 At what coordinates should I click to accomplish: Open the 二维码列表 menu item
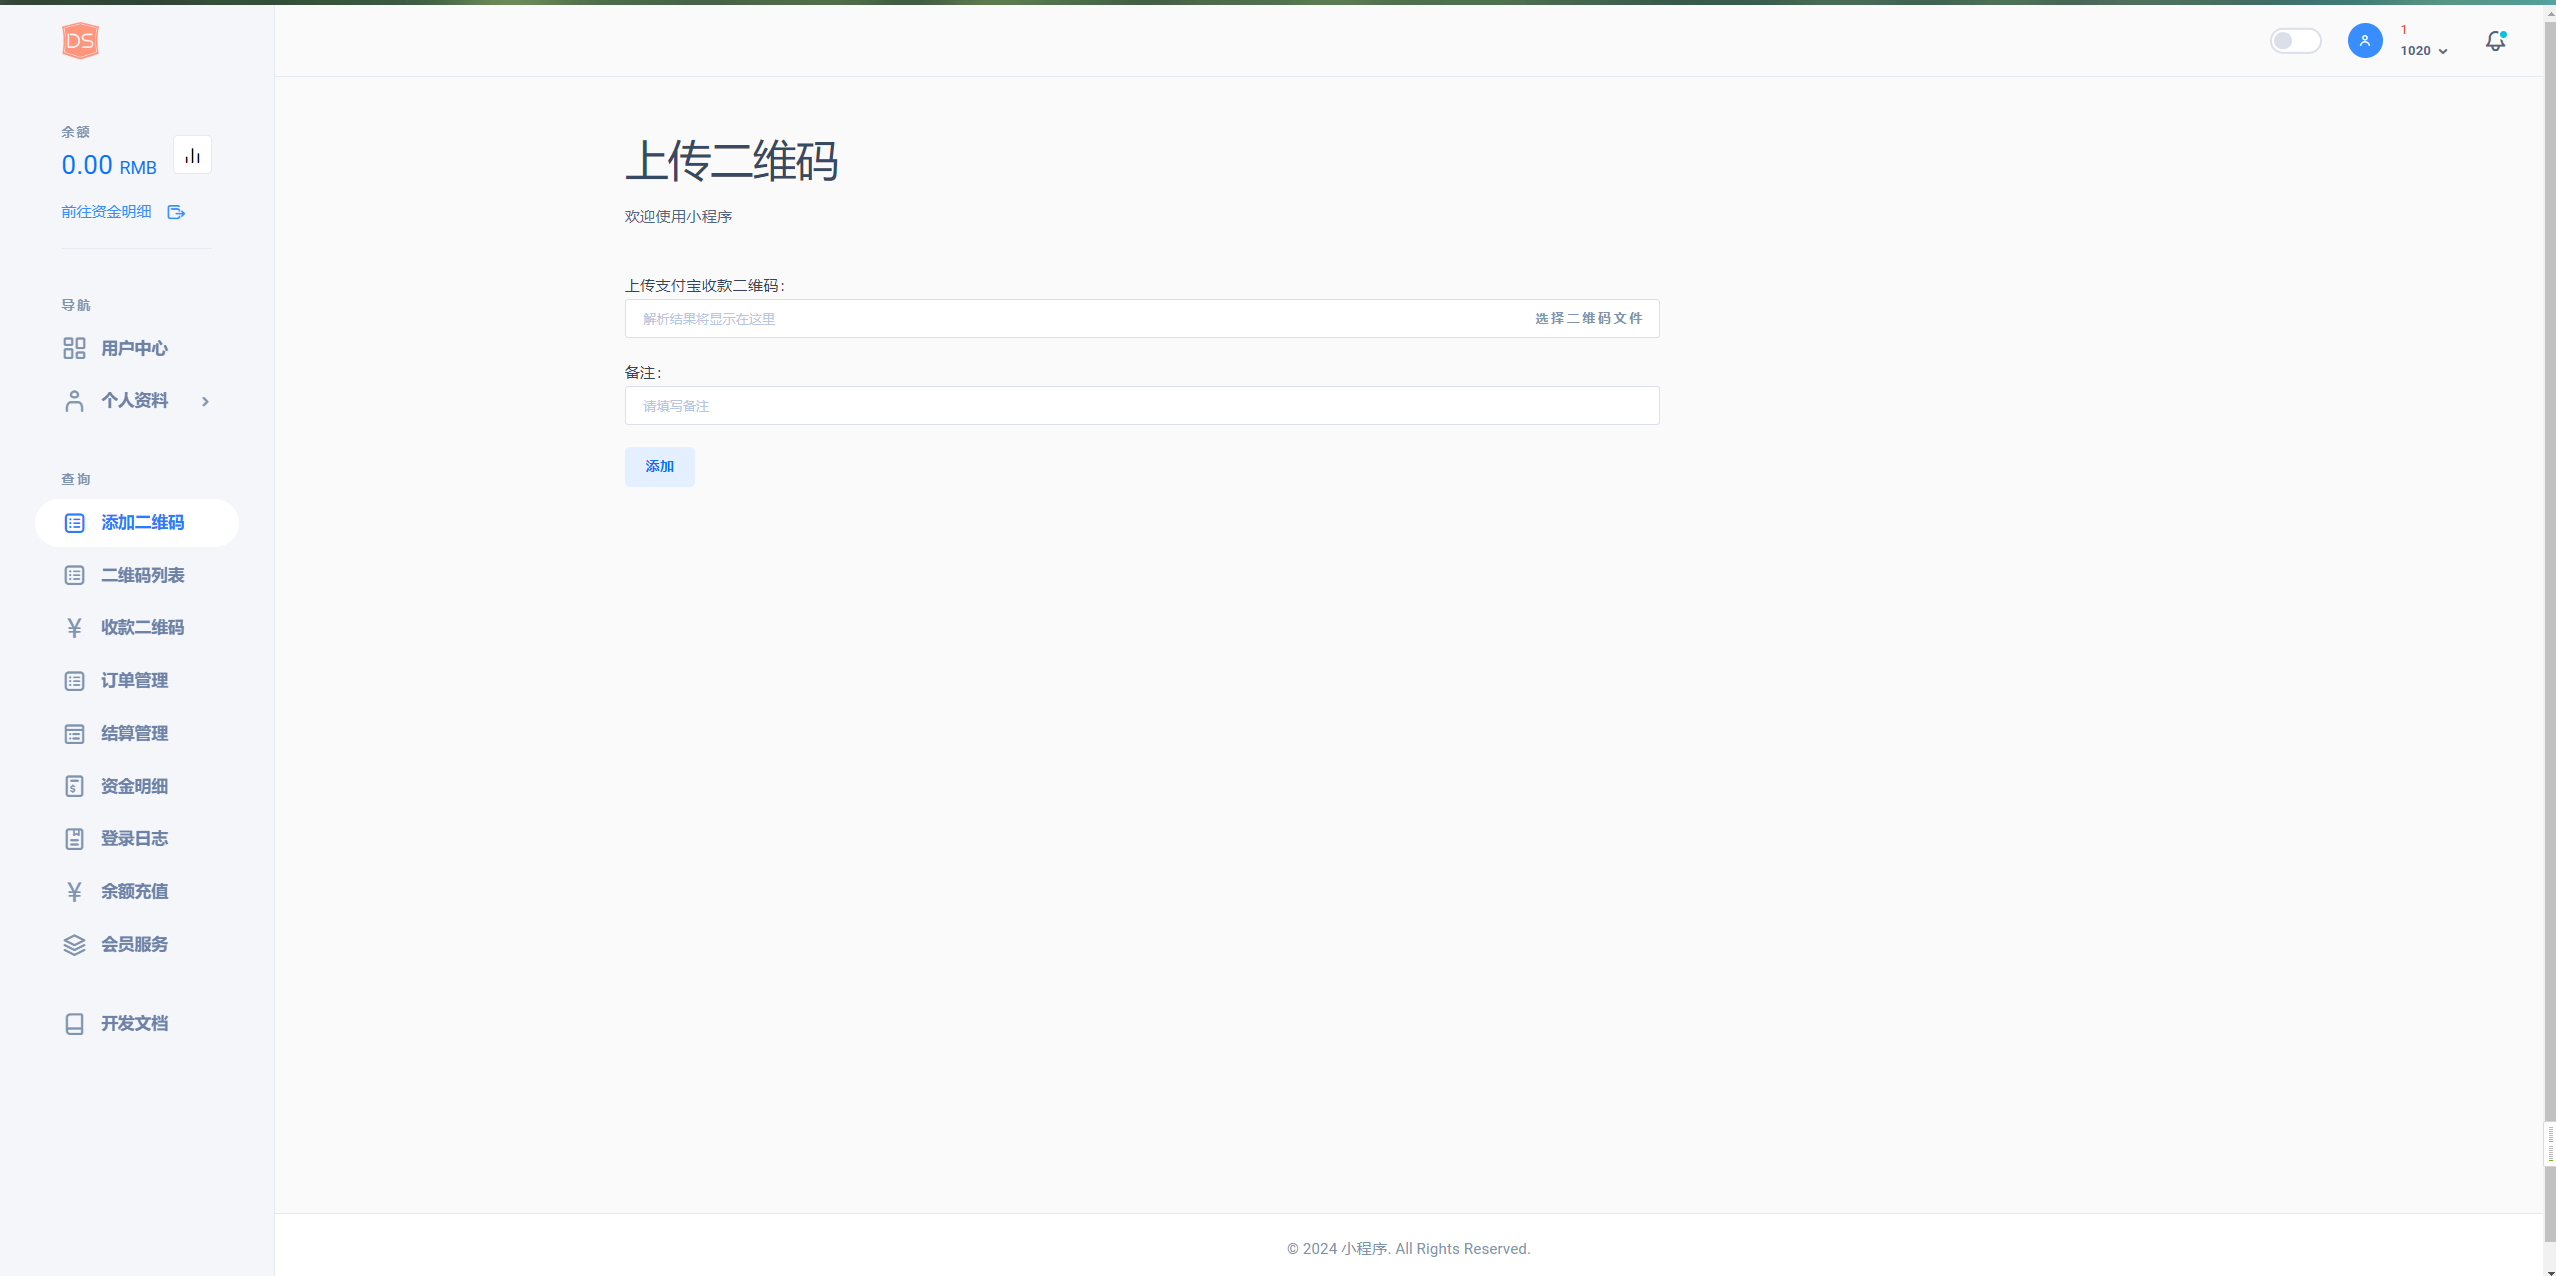coord(142,576)
